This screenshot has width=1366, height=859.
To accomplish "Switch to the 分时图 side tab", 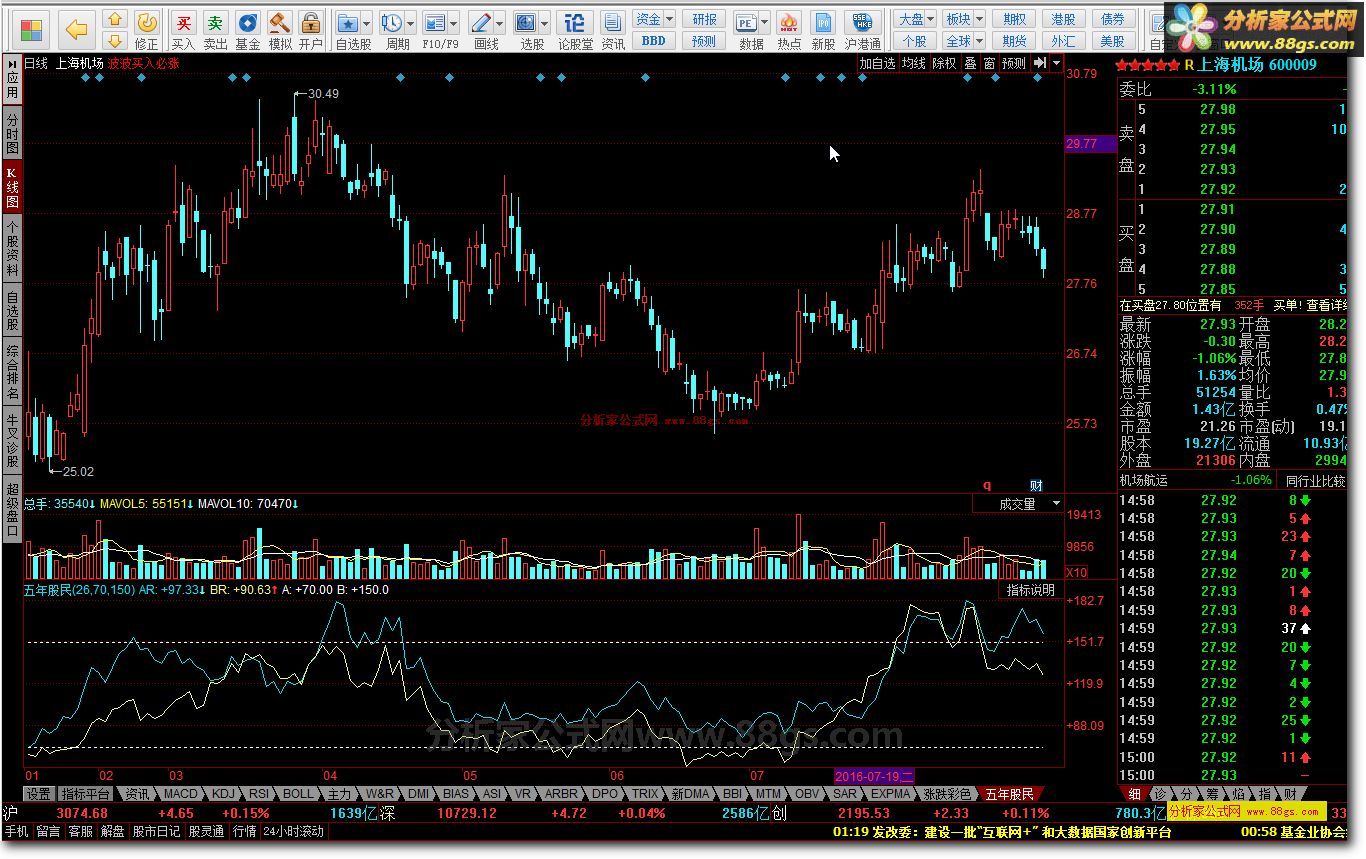I will 12,133.
